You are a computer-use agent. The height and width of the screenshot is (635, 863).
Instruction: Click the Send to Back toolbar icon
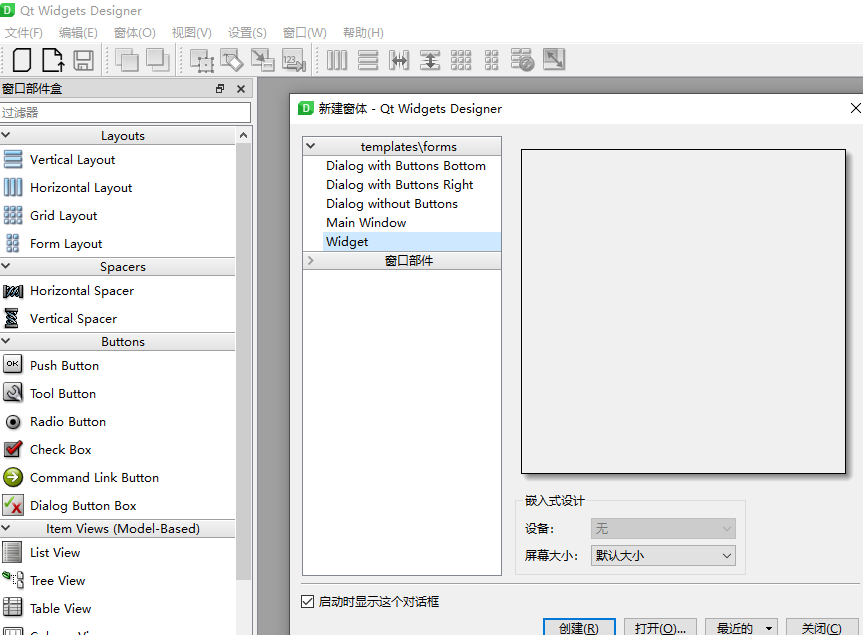click(x=127, y=60)
